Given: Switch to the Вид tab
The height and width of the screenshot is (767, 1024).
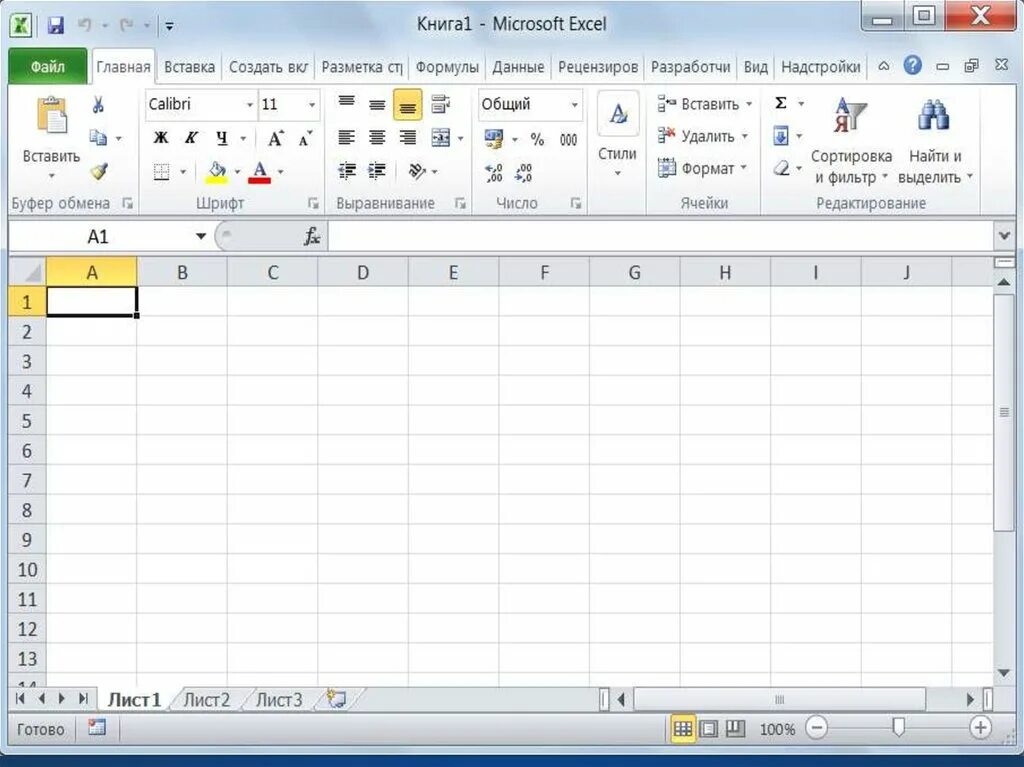Looking at the screenshot, I should [756, 67].
